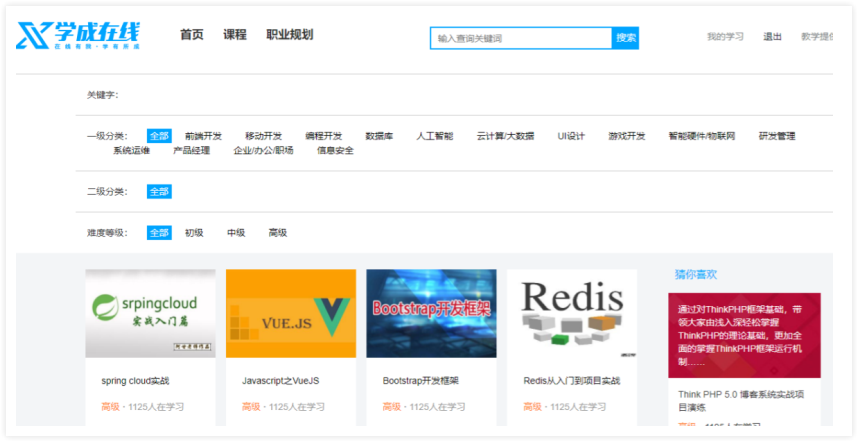Select 全部 in 一级分类 row
The width and height of the screenshot is (858, 442).
[x=159, y=136]
